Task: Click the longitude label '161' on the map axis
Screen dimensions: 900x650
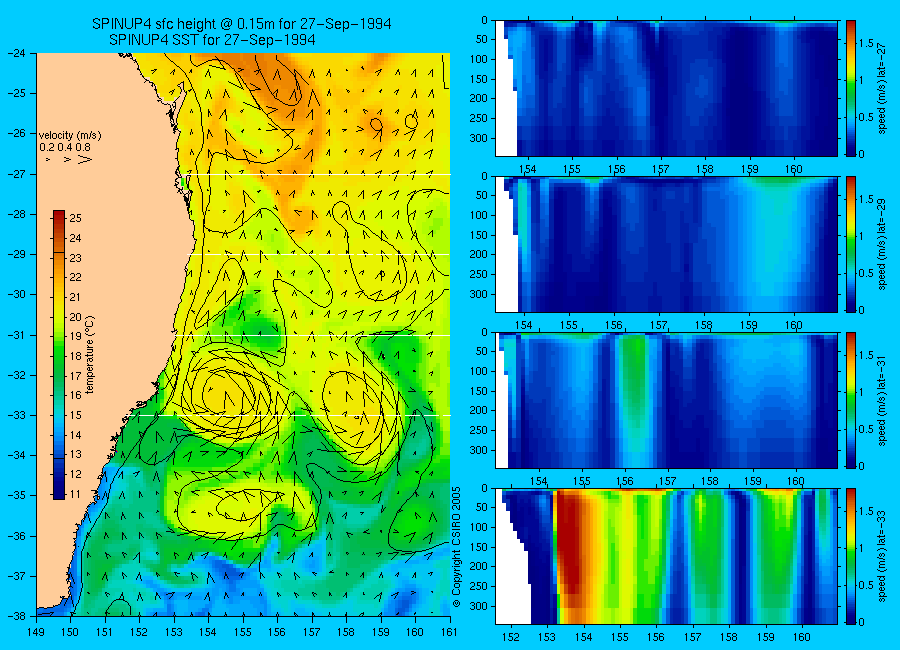Action: click(x=449, y=632)
